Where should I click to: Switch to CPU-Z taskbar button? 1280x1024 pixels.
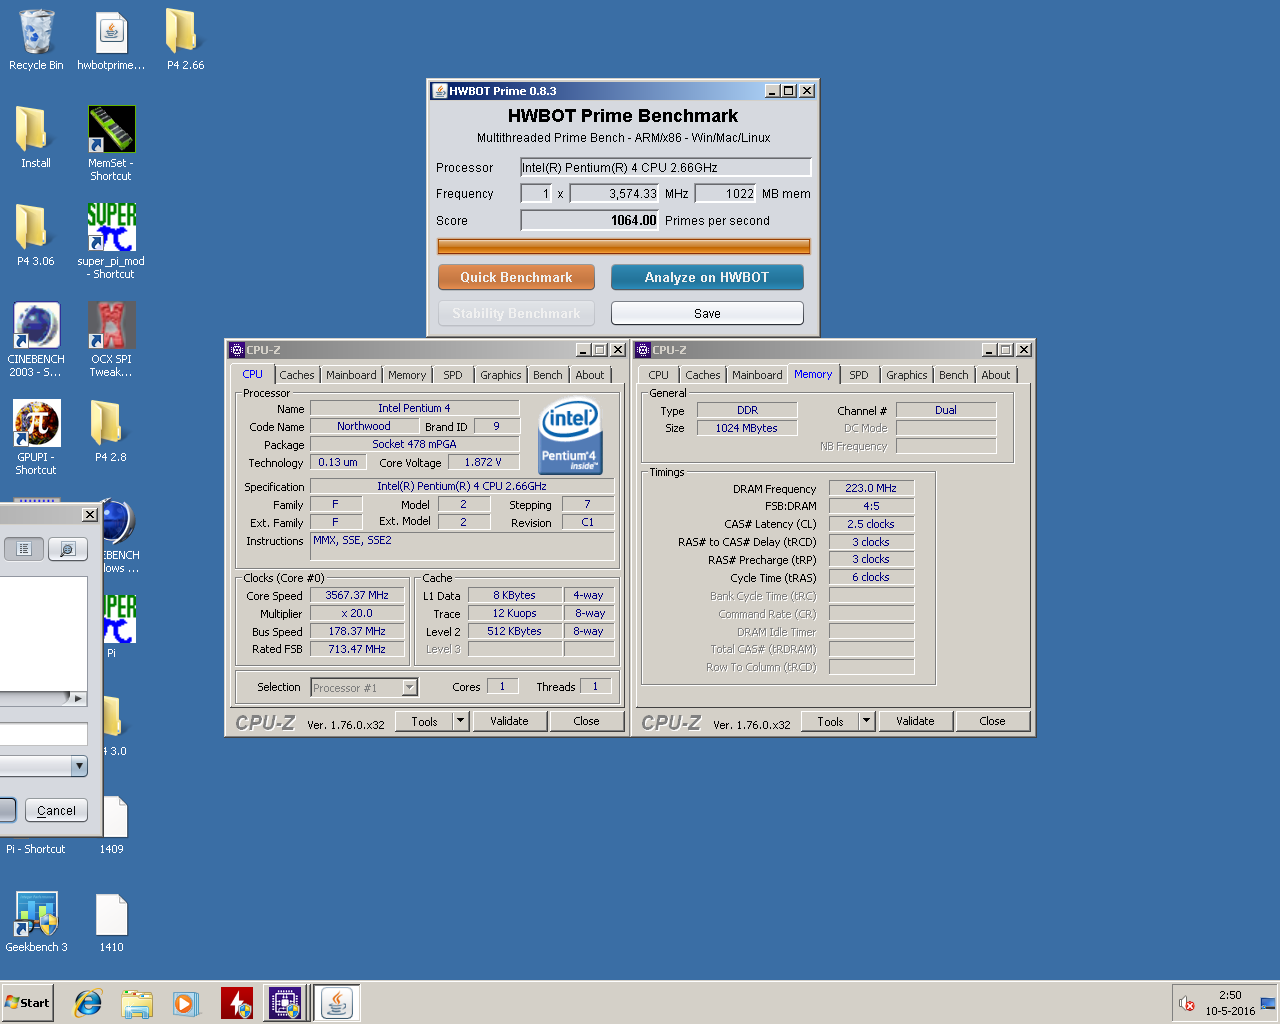285,1003
